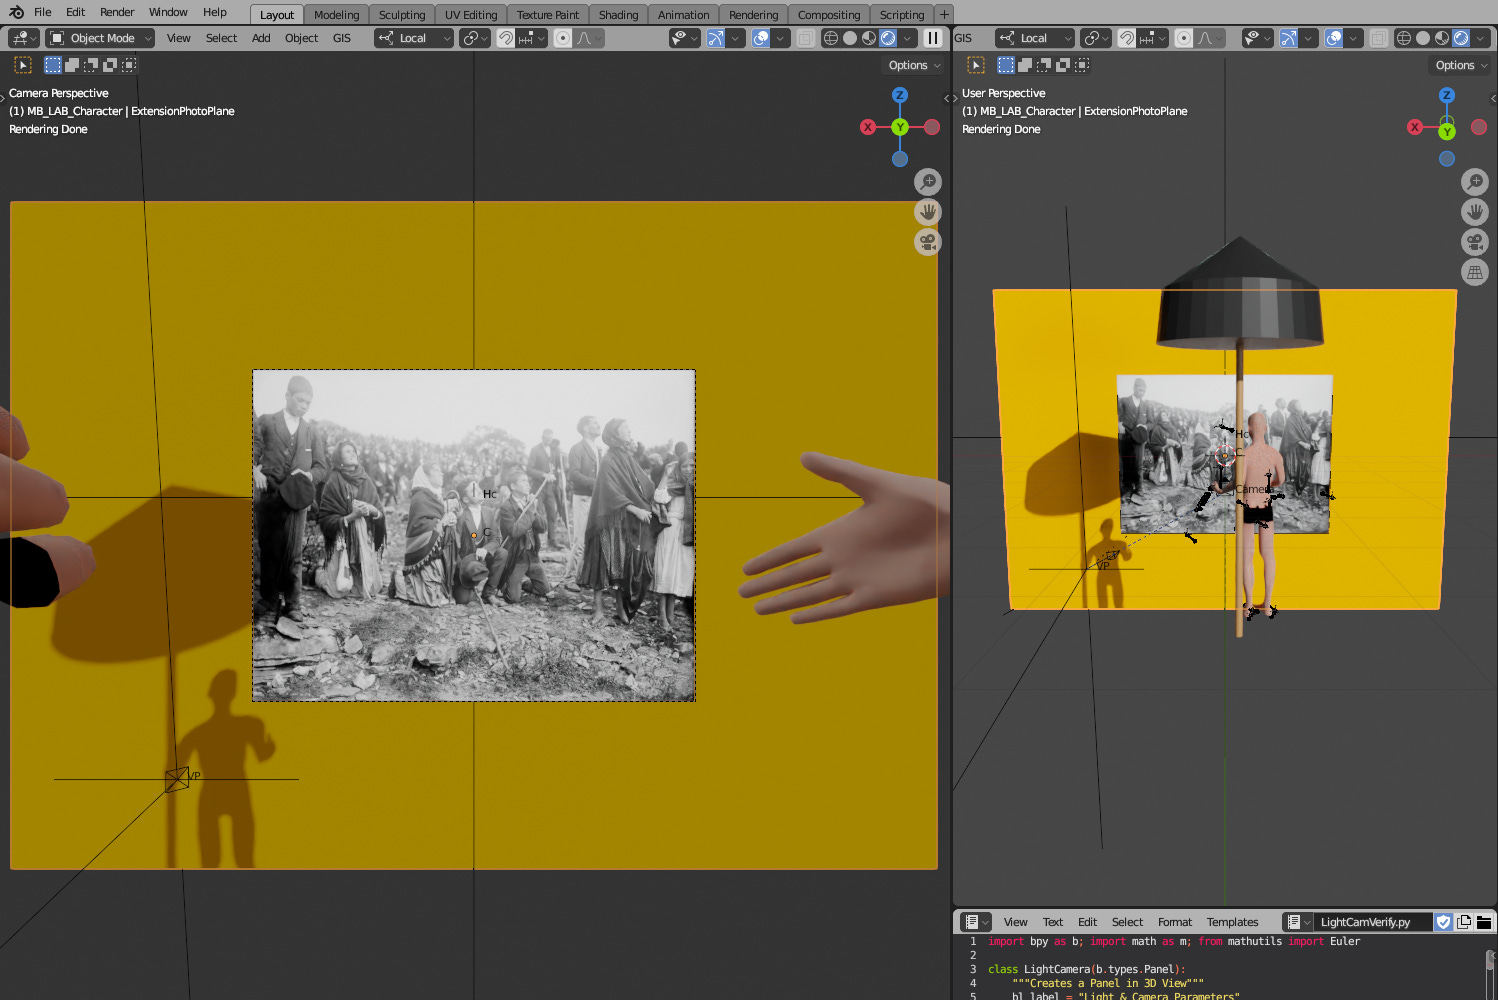Switch to the Sculpting workspace tab

[402, 15]
